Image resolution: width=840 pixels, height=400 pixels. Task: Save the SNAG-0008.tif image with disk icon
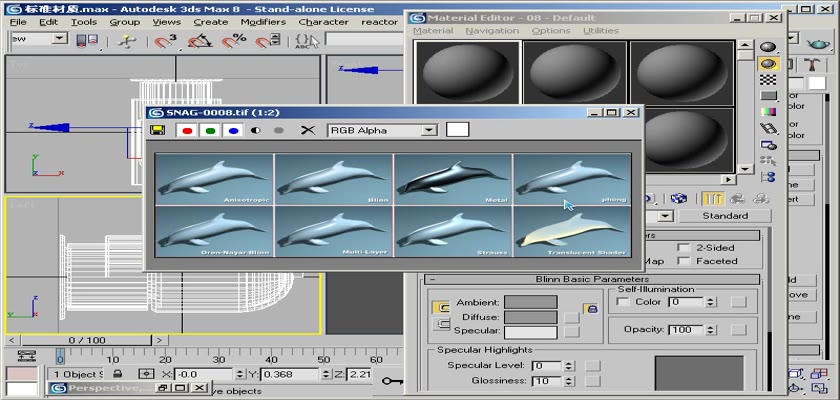pos(157,130)
